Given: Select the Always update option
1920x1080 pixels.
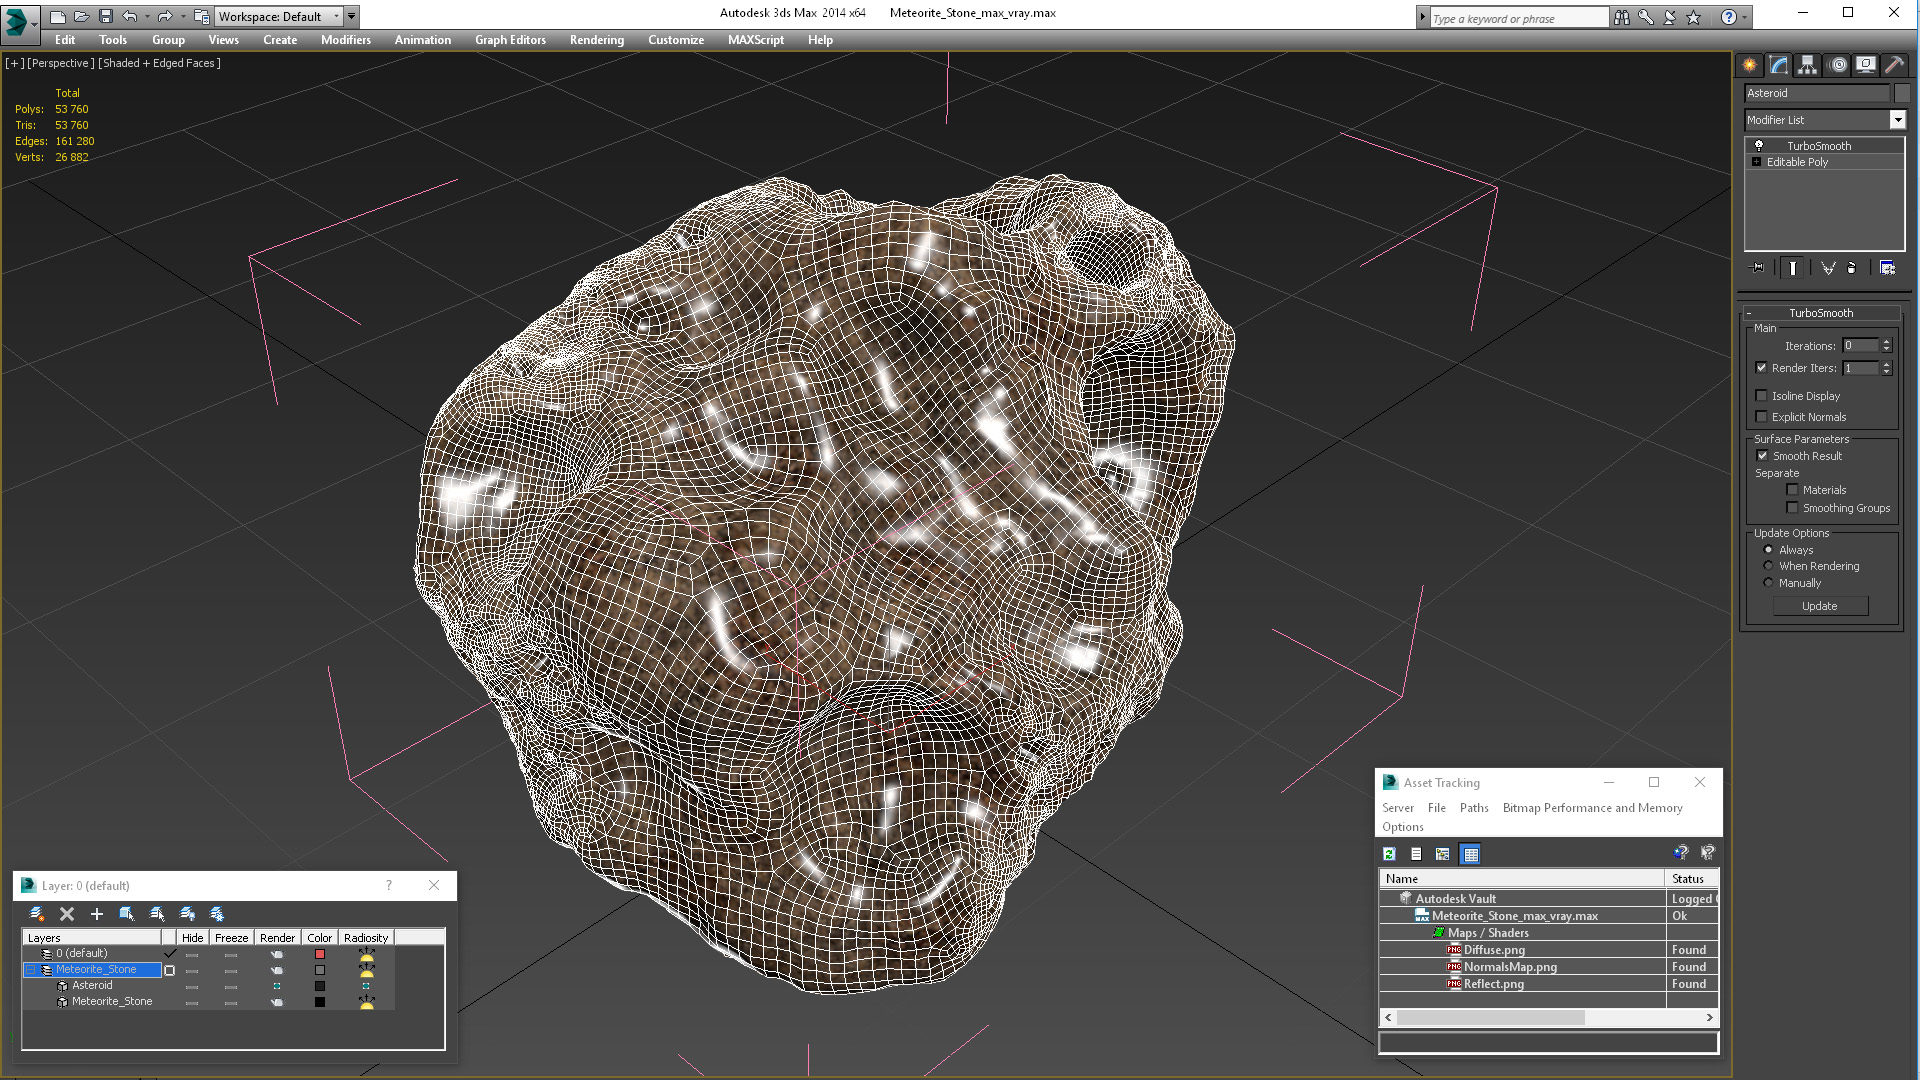Looking at the screenshot, I should pos(1768,550).
